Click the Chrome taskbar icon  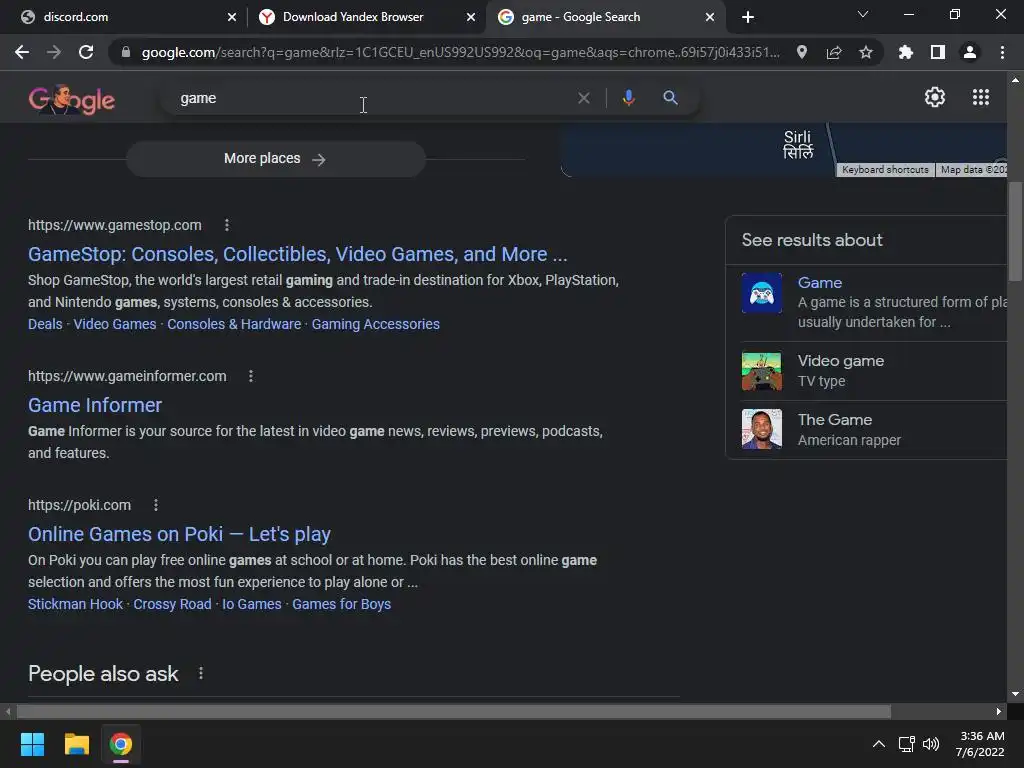click(120, 744)
